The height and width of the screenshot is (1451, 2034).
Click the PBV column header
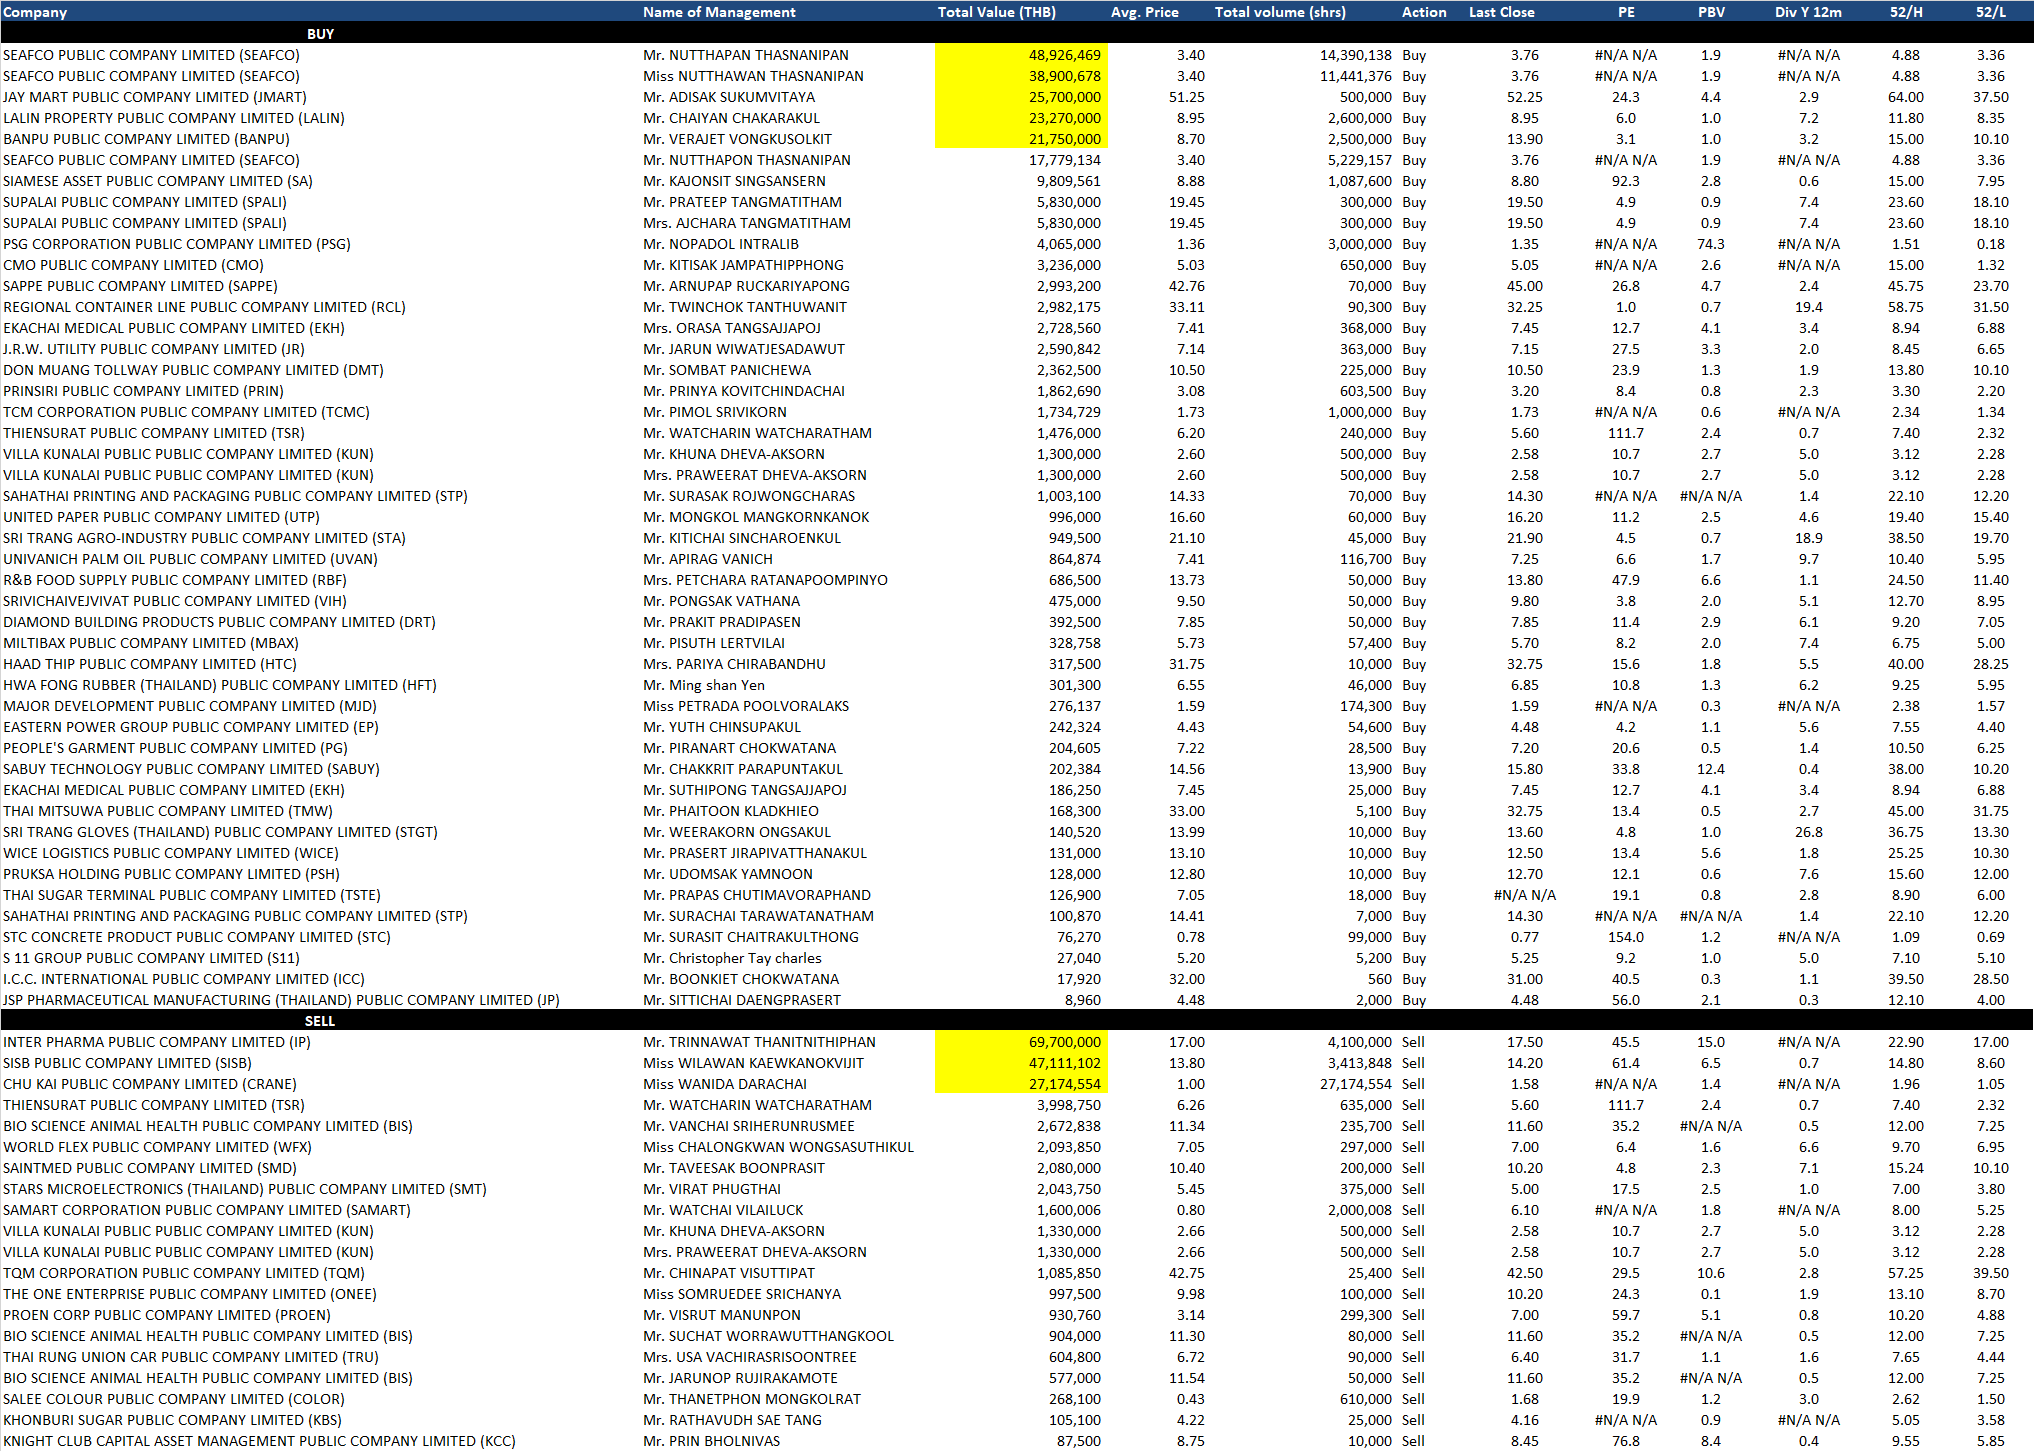pyautogui.click(x=1711, y=12)
